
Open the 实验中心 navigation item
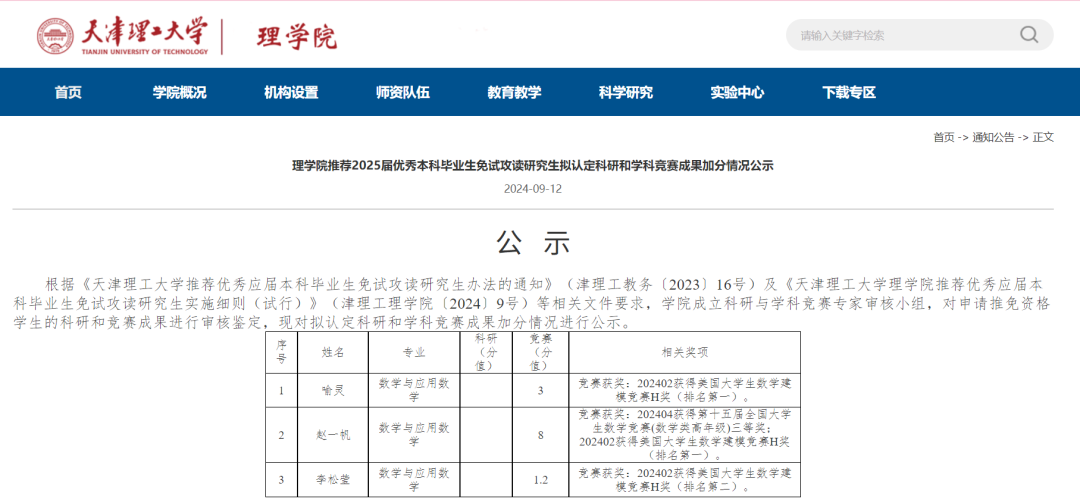click(x=738, y=92)
